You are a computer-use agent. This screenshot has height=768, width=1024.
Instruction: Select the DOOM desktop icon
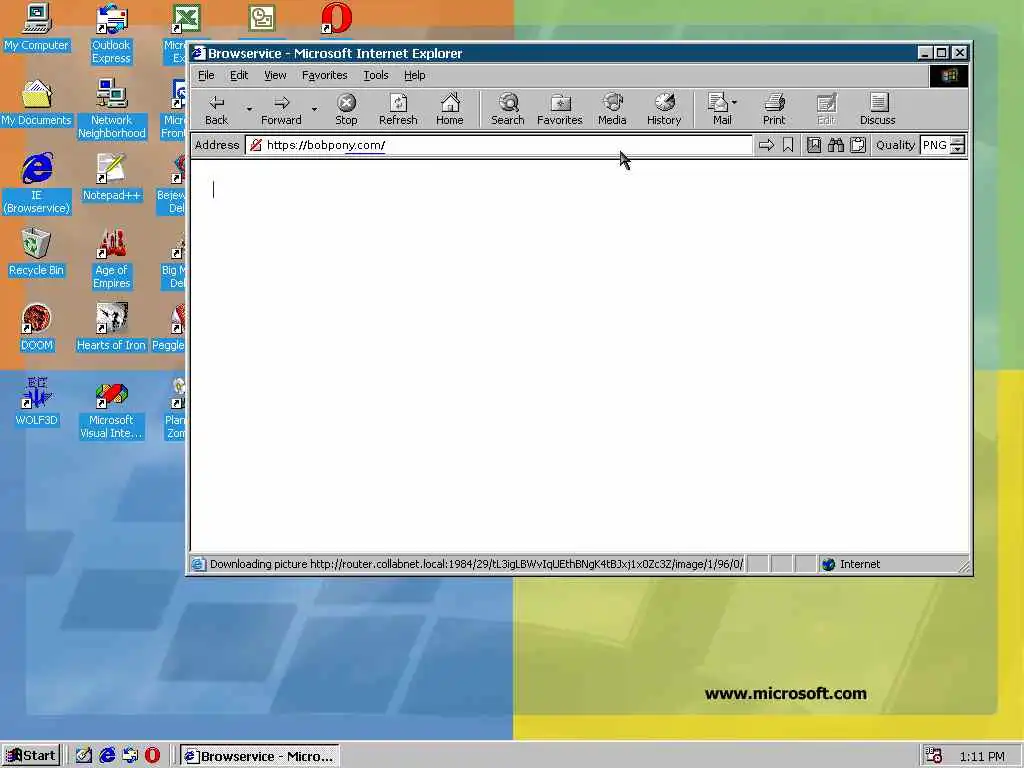coord(37,327)
